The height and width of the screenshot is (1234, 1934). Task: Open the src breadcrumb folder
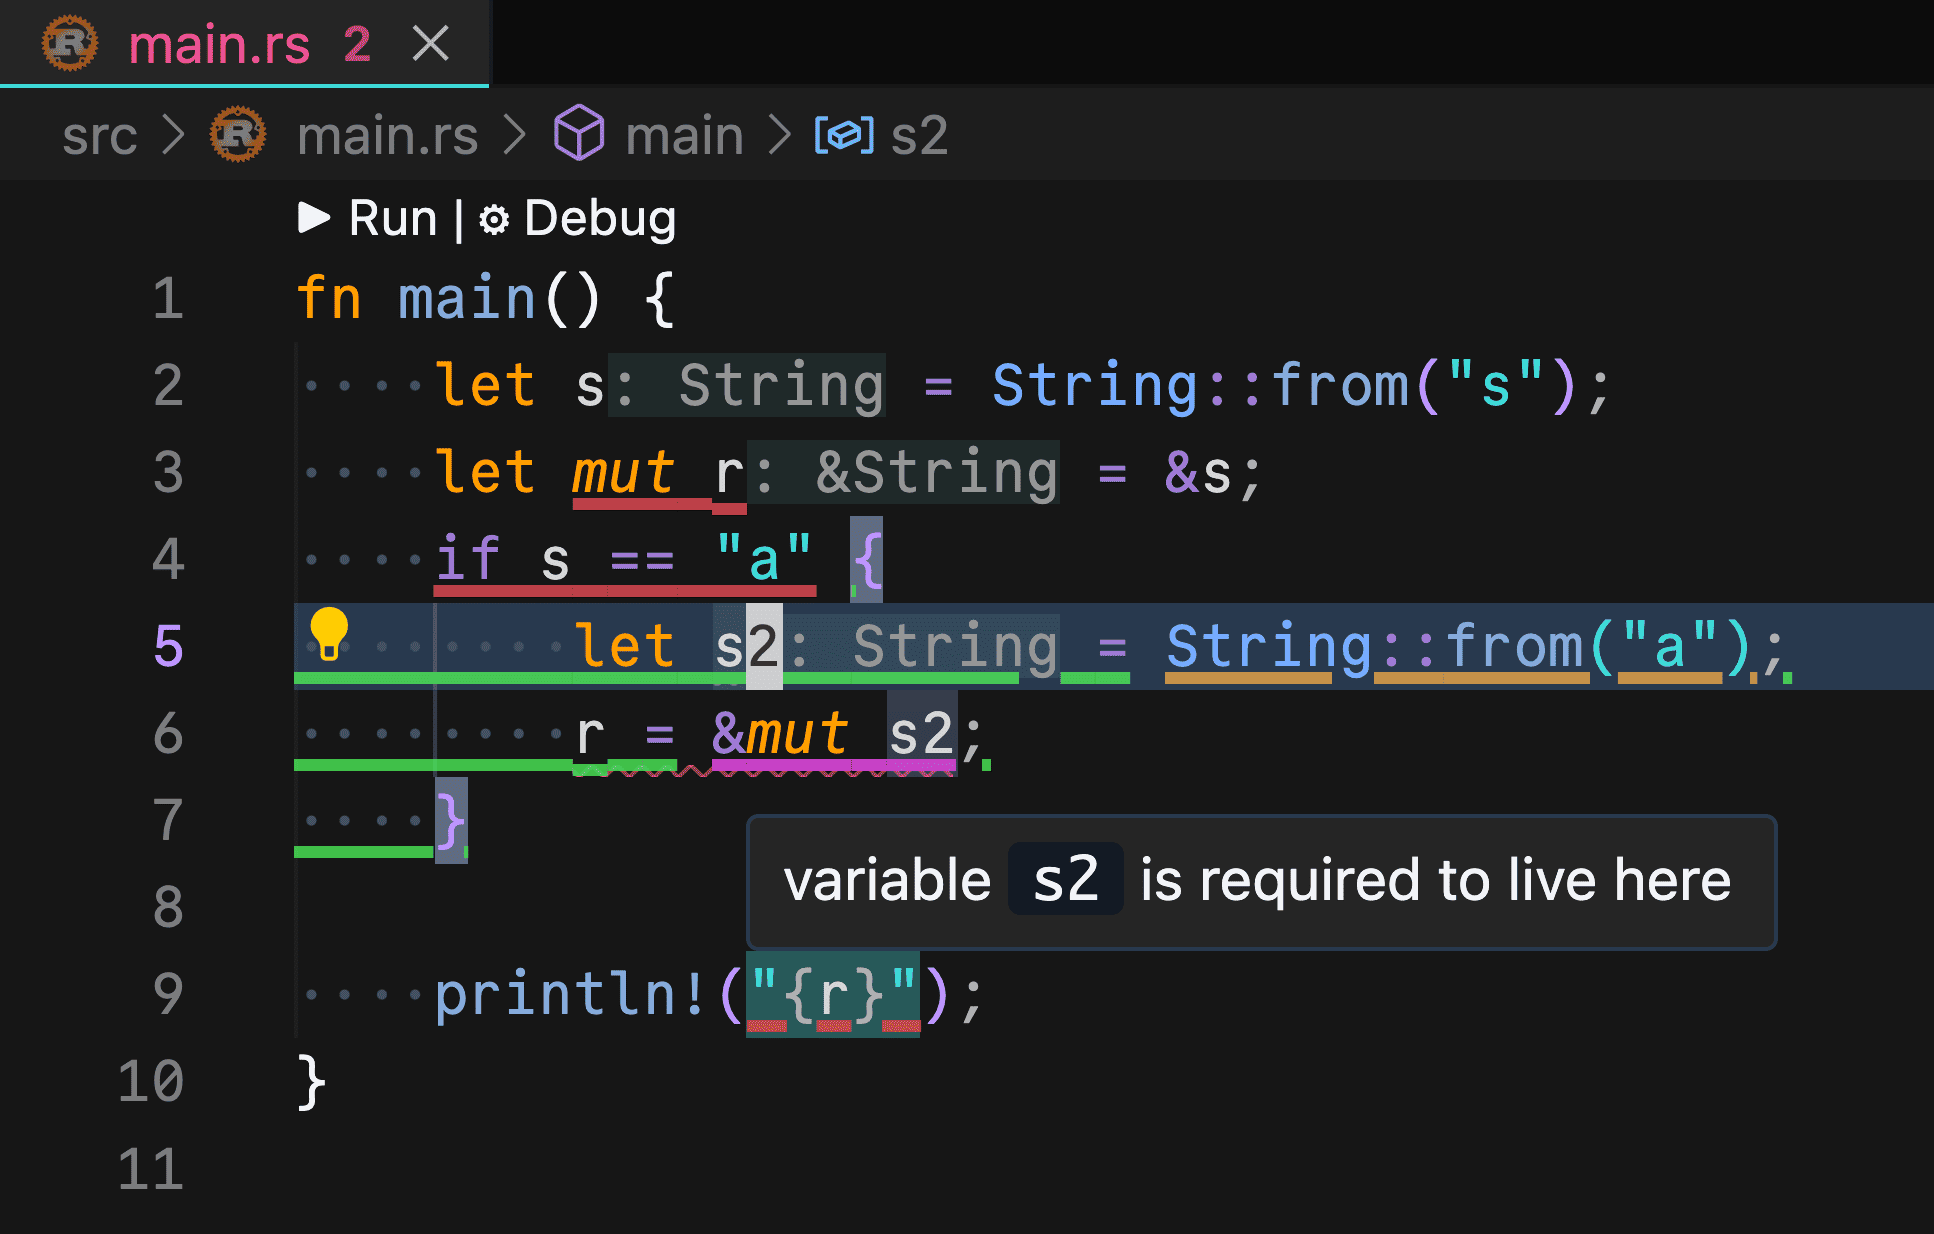click(x=99, y=135)
